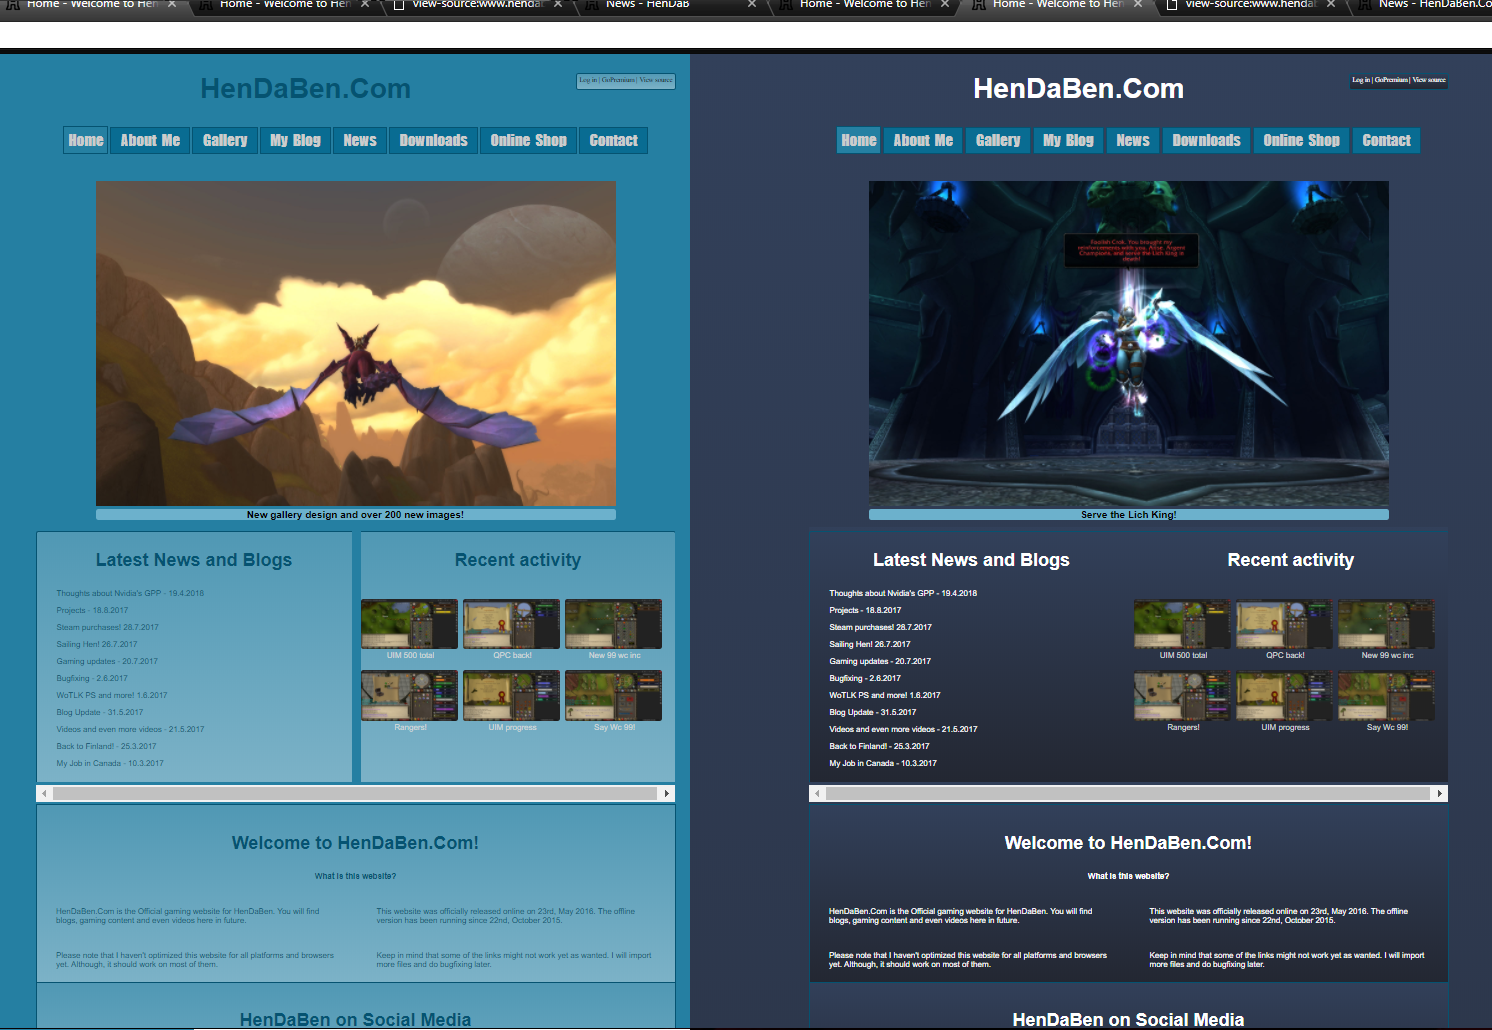Switch to view-source tab in right browser window
This screenshot has height=1030, width=1492.
[x=1251, y=5]
